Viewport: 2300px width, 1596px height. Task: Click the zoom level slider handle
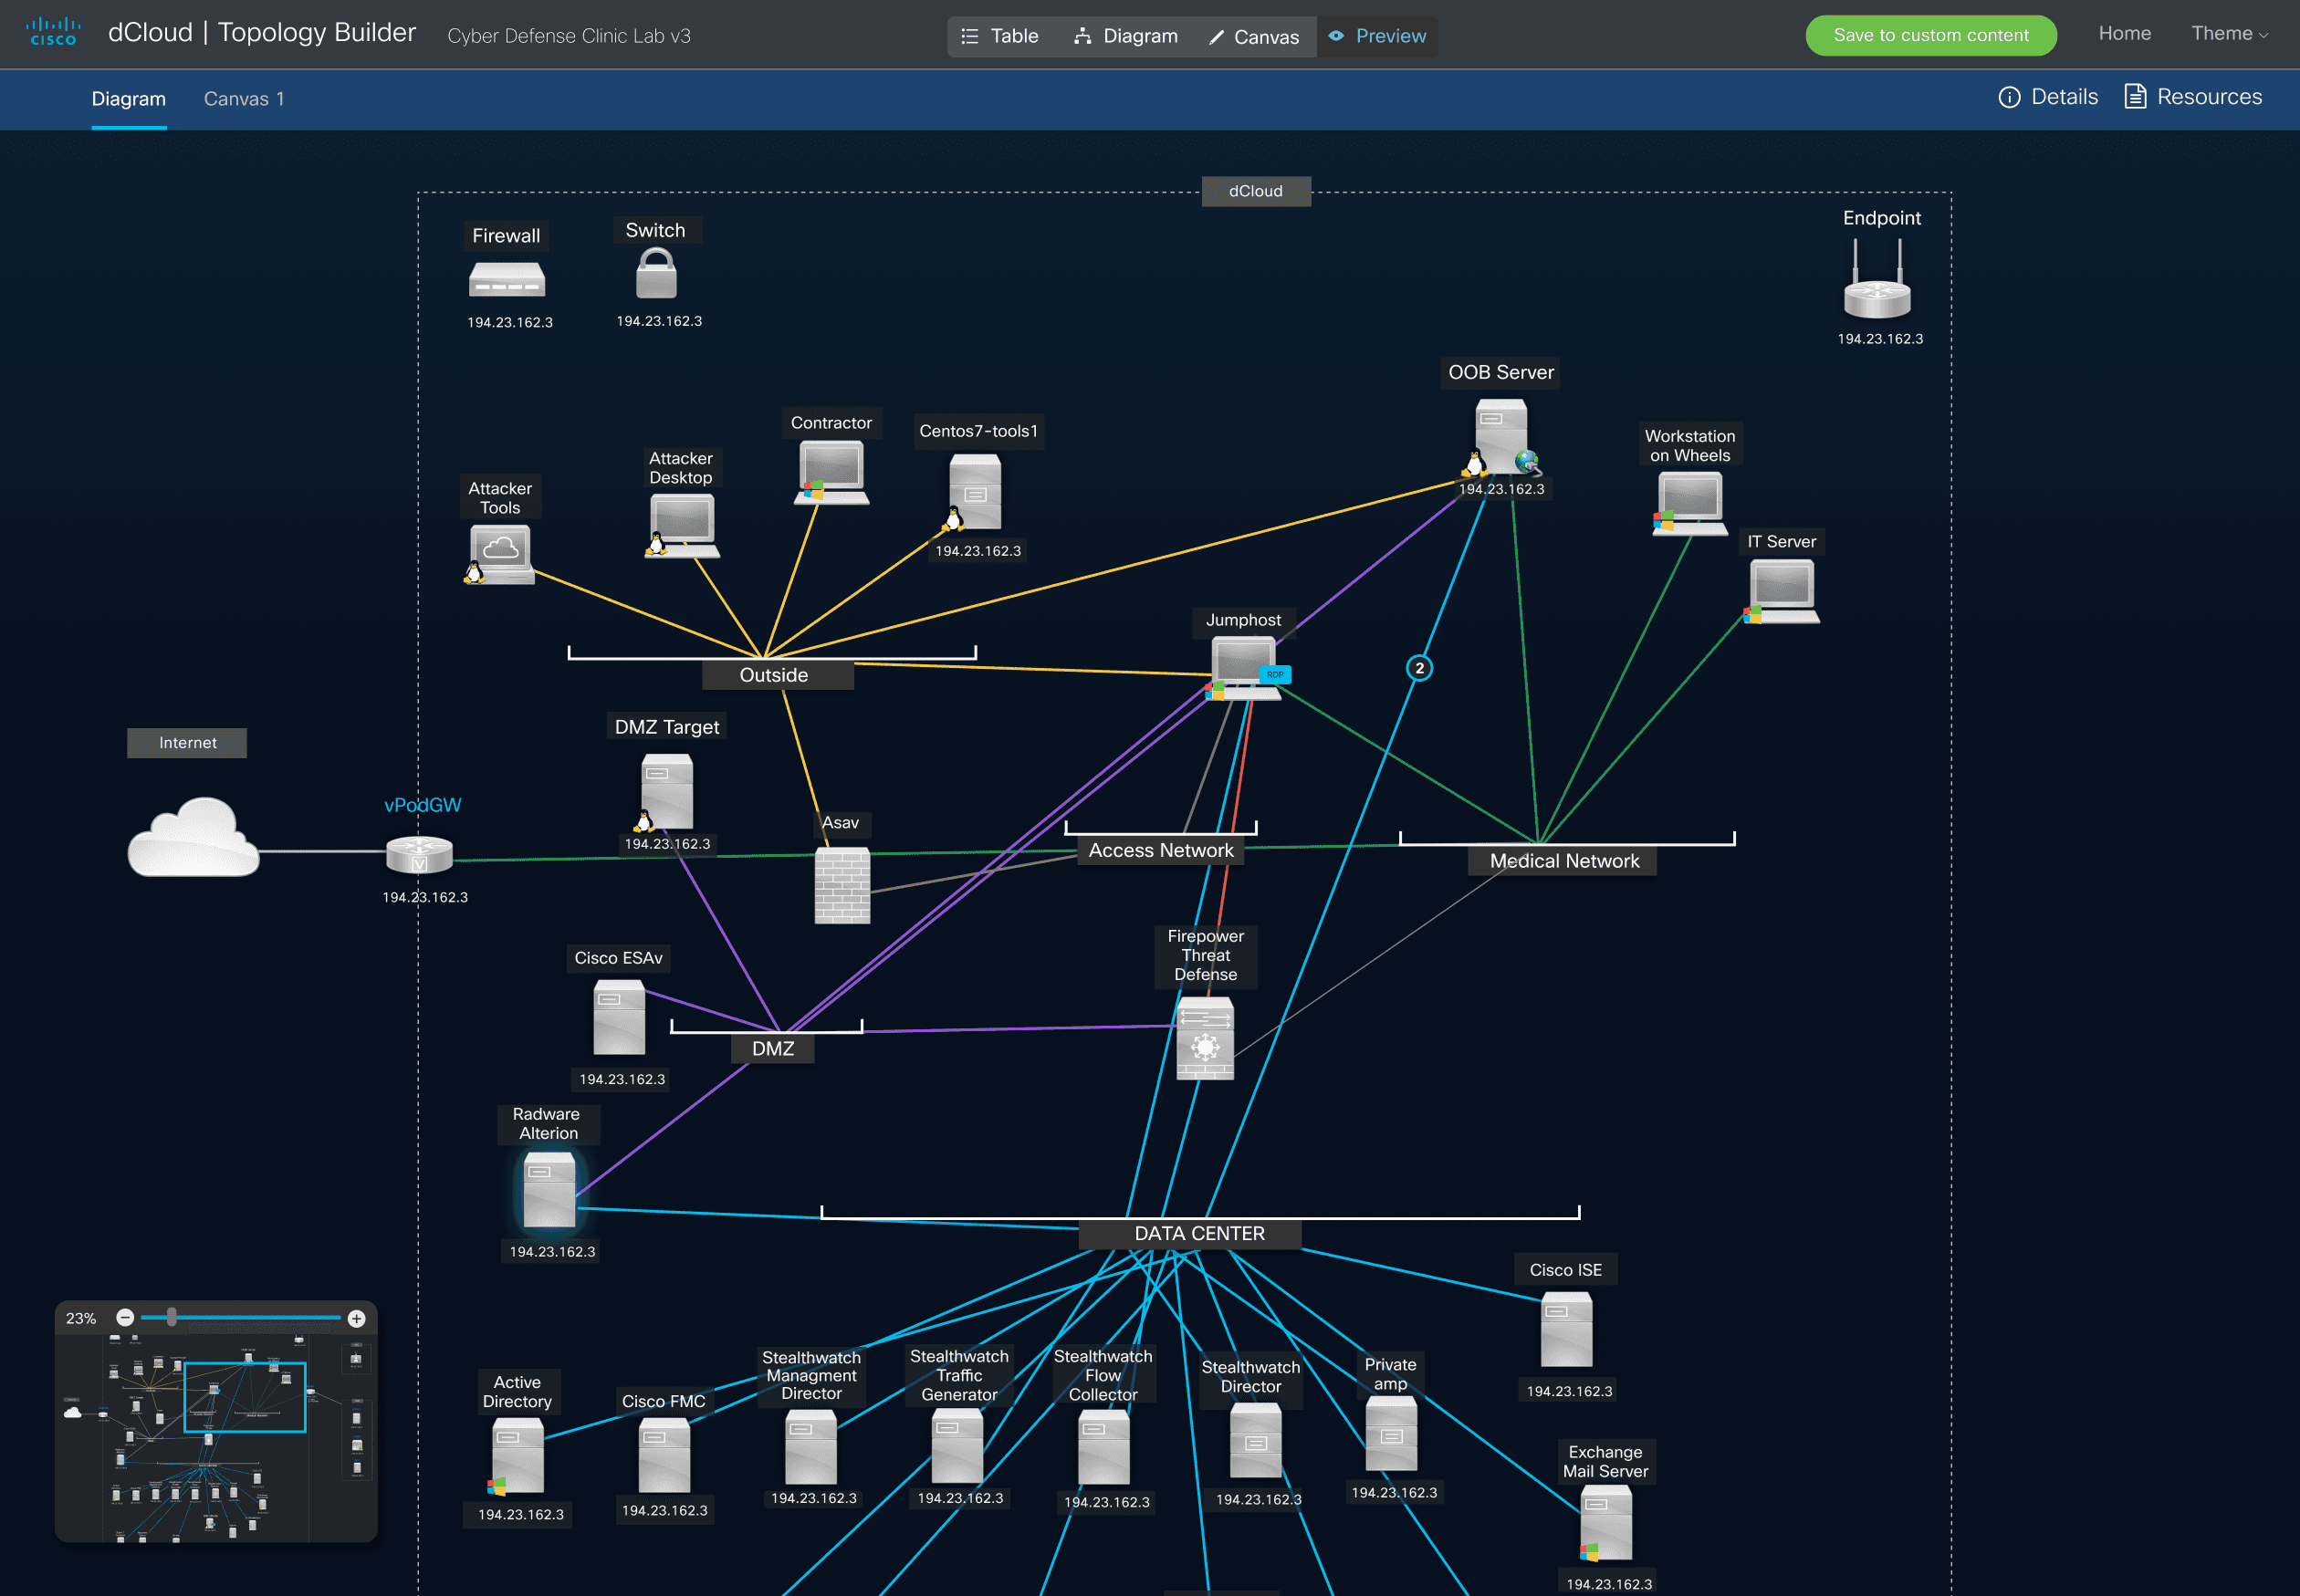[x=172, y=1318]
